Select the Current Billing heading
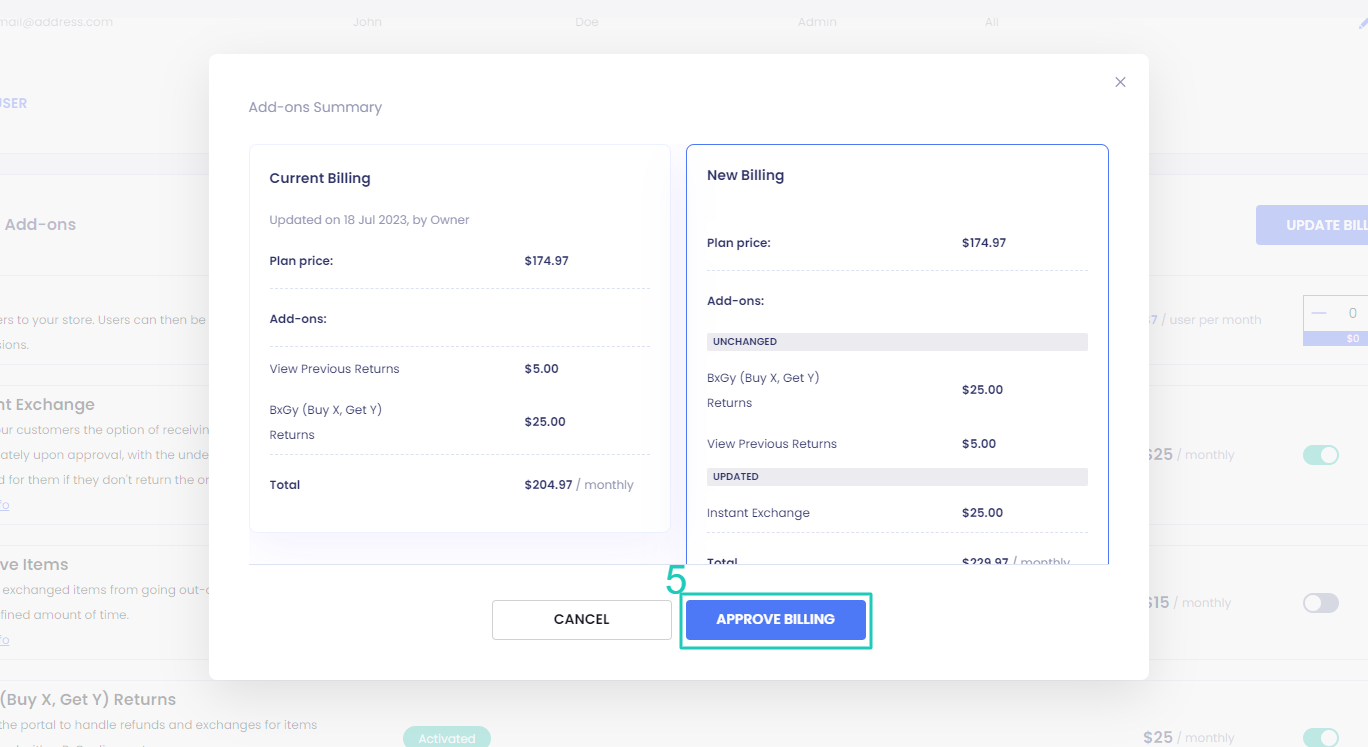1368x747 pixels. pos(320,178)
